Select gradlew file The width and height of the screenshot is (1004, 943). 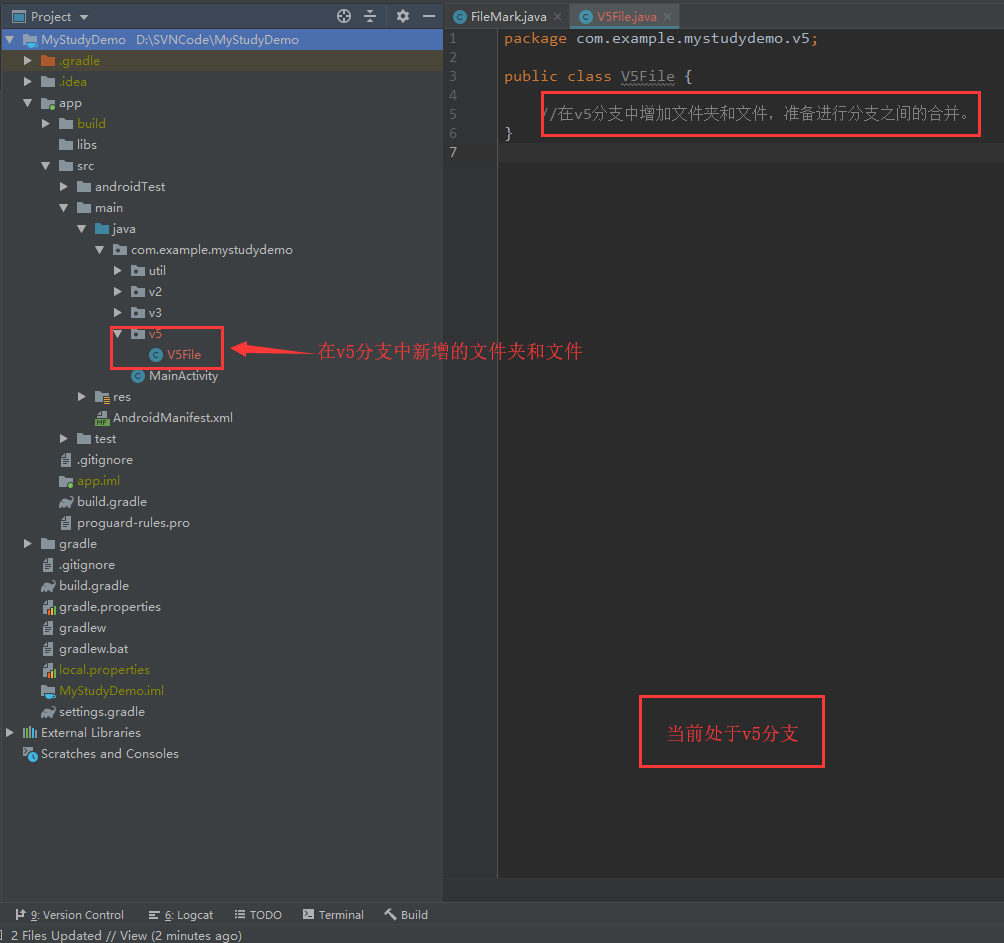pos(83,629)
